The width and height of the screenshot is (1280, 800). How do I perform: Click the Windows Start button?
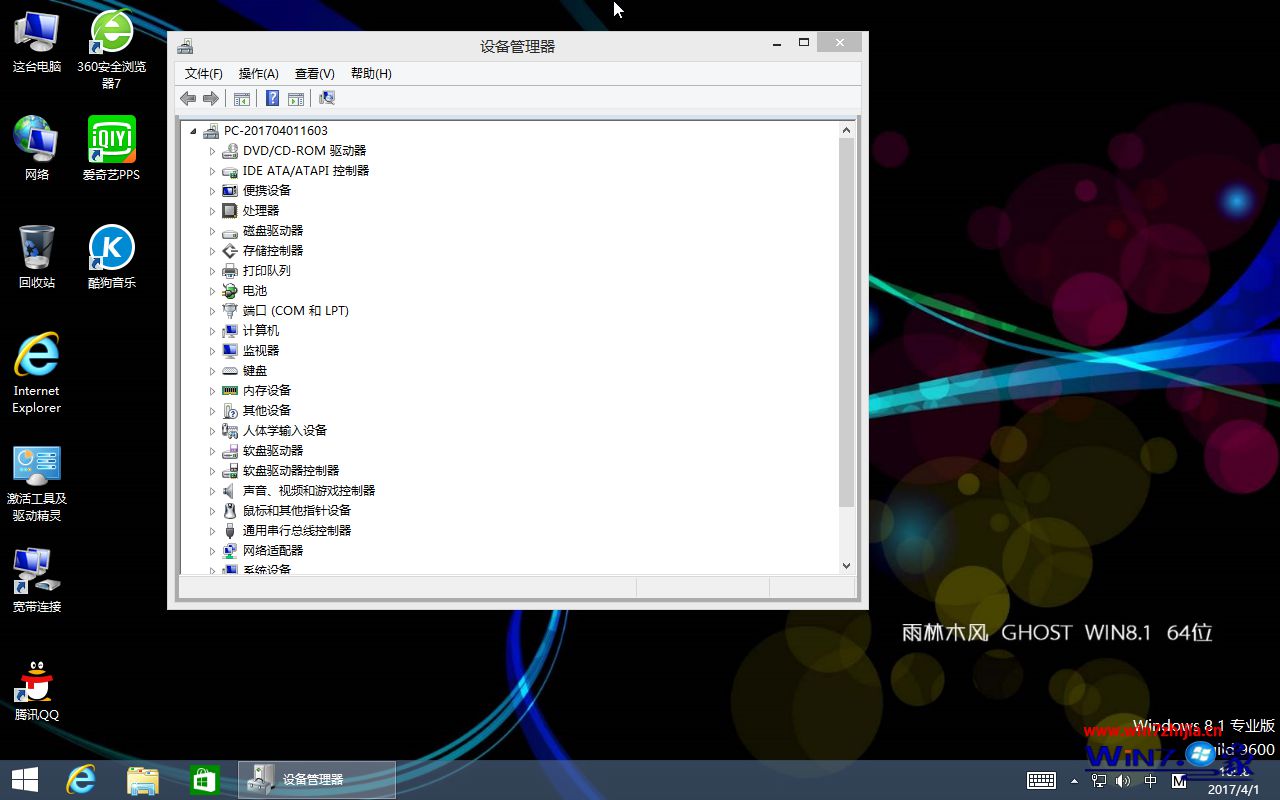point(25,779)
